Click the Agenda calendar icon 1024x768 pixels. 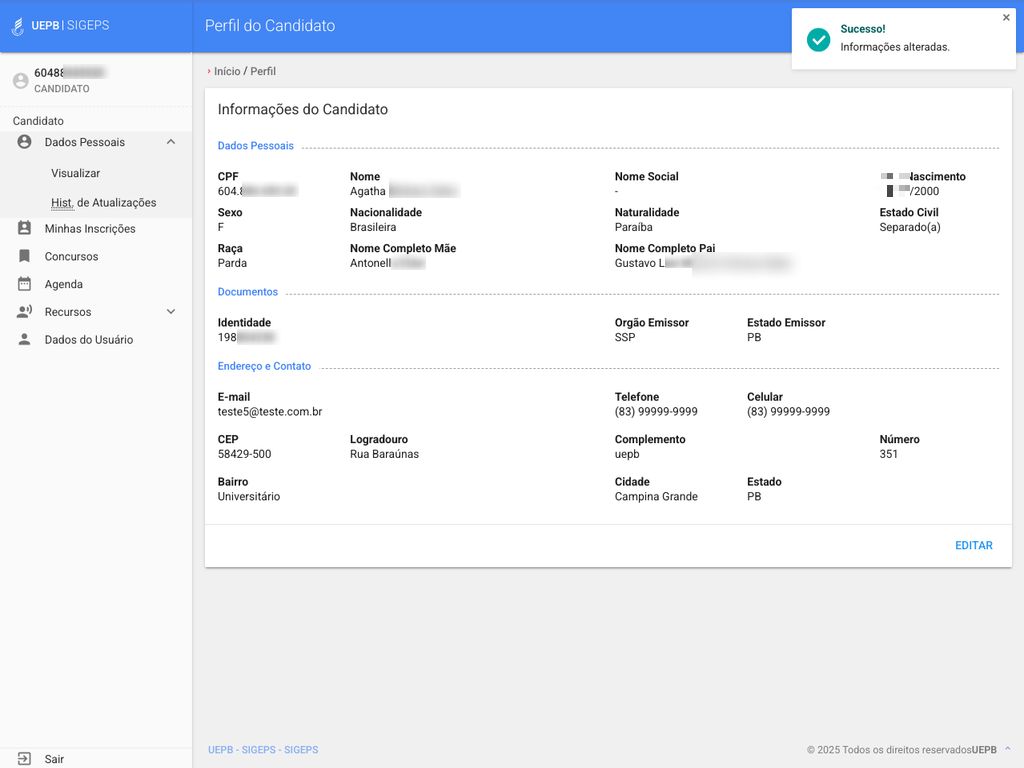pyautogui.click(x=24, y=283)
